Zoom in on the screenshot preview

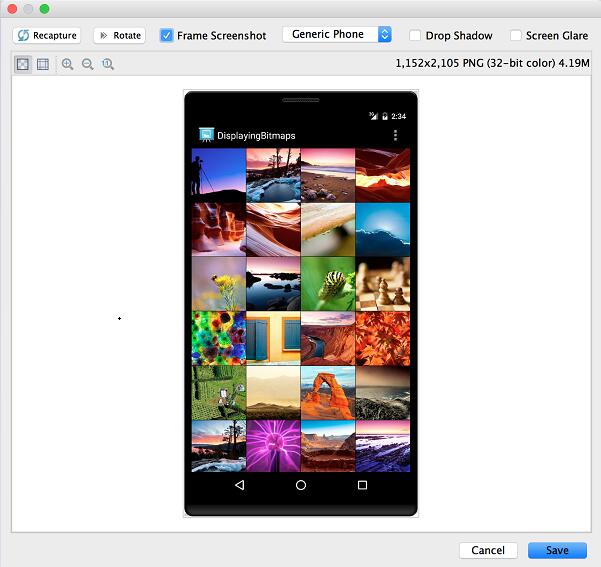[x=67, y=64]
